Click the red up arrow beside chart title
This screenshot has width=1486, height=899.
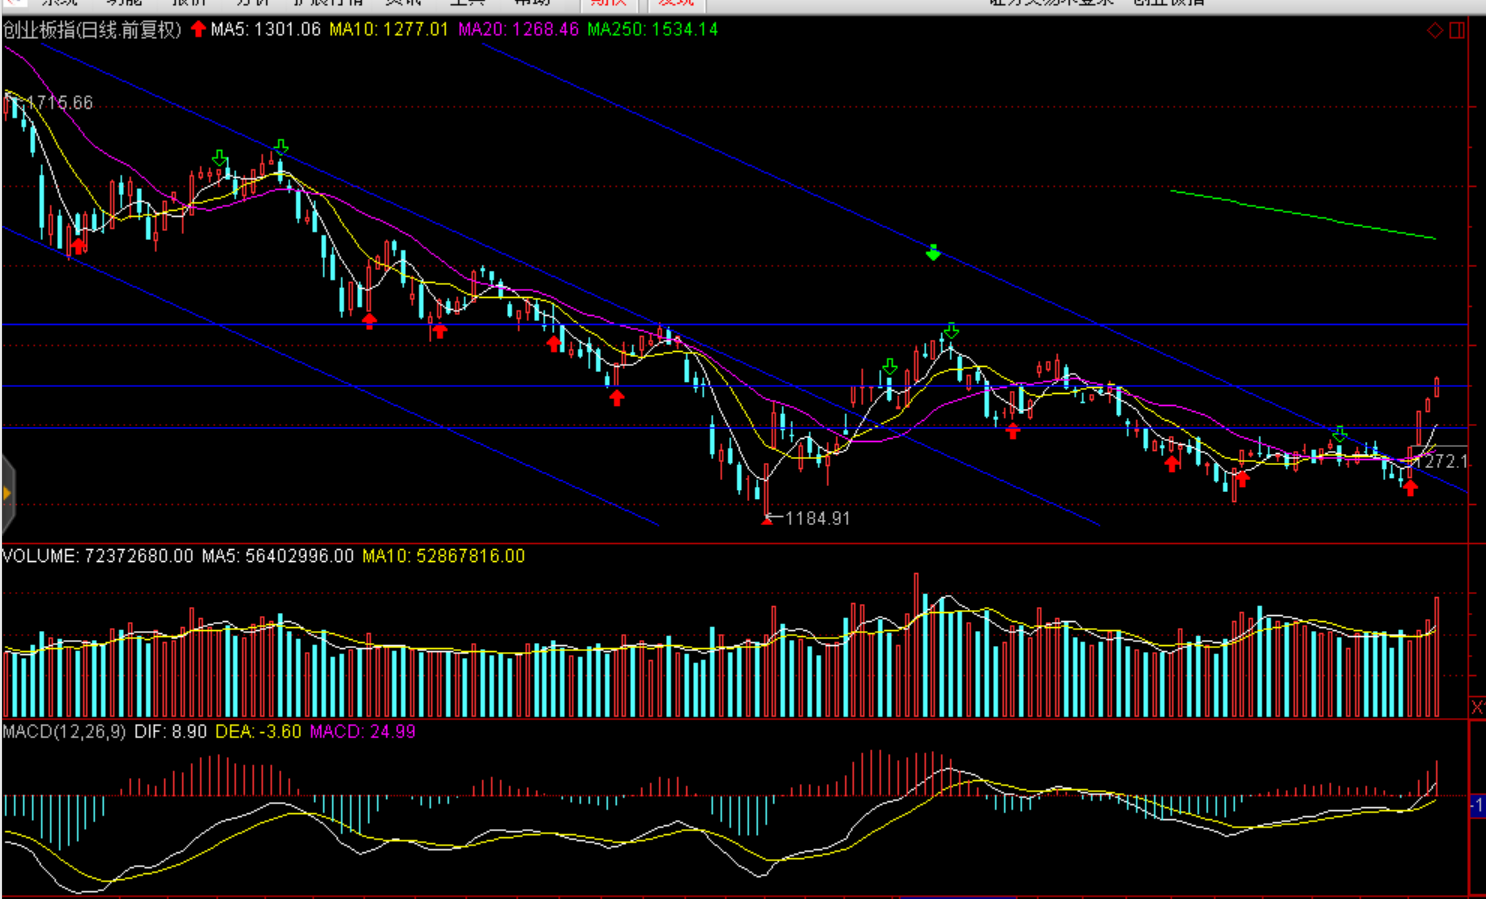198,29
